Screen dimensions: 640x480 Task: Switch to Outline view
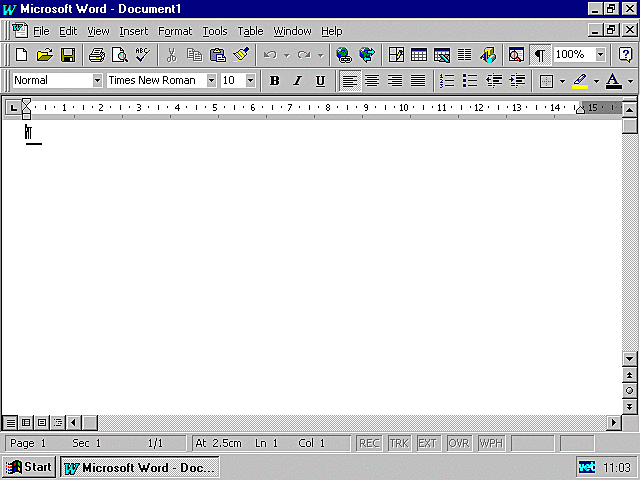(x=58, y=422)
